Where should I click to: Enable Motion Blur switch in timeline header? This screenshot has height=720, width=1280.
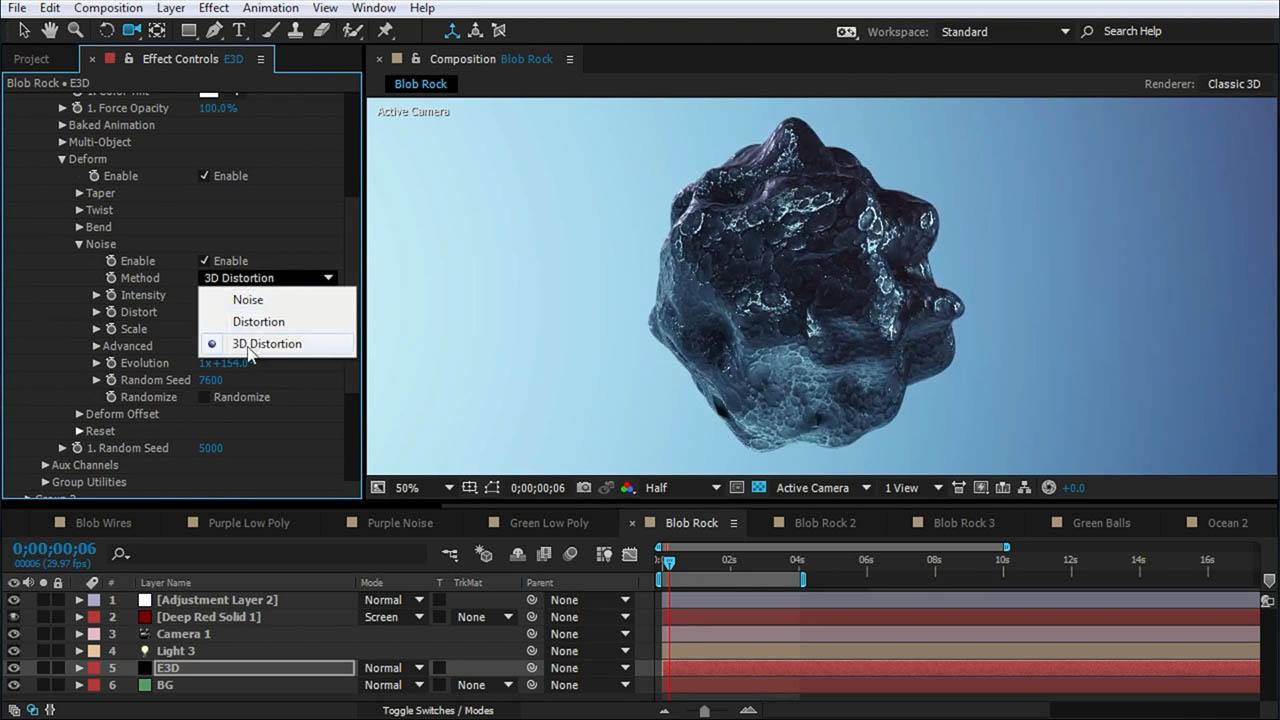click(x=571, y=554)
